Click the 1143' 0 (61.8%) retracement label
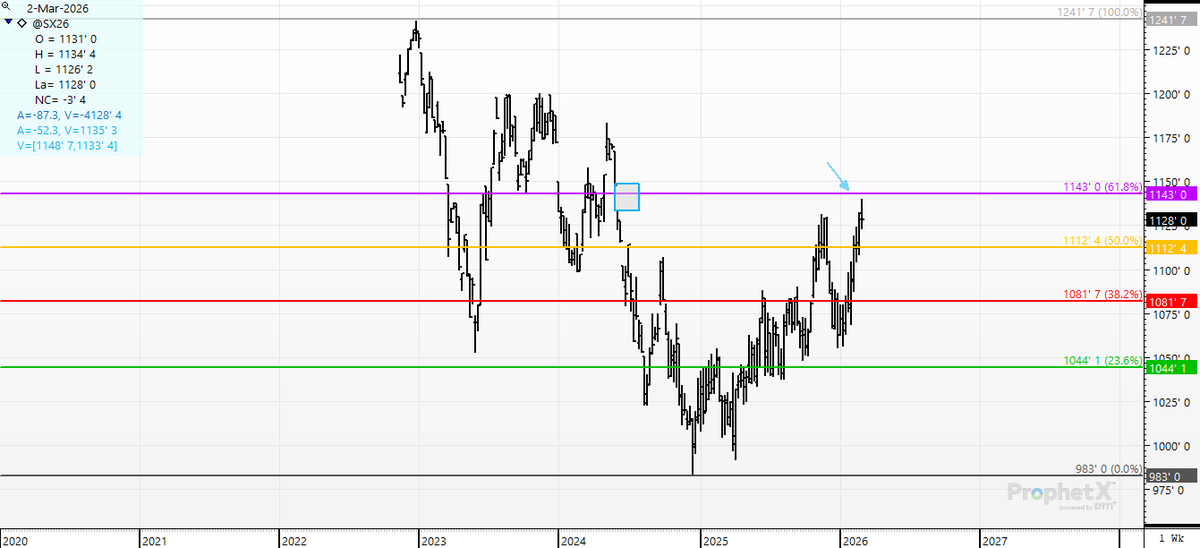This screenshot has width=1200, height=548. (1102, 187)
